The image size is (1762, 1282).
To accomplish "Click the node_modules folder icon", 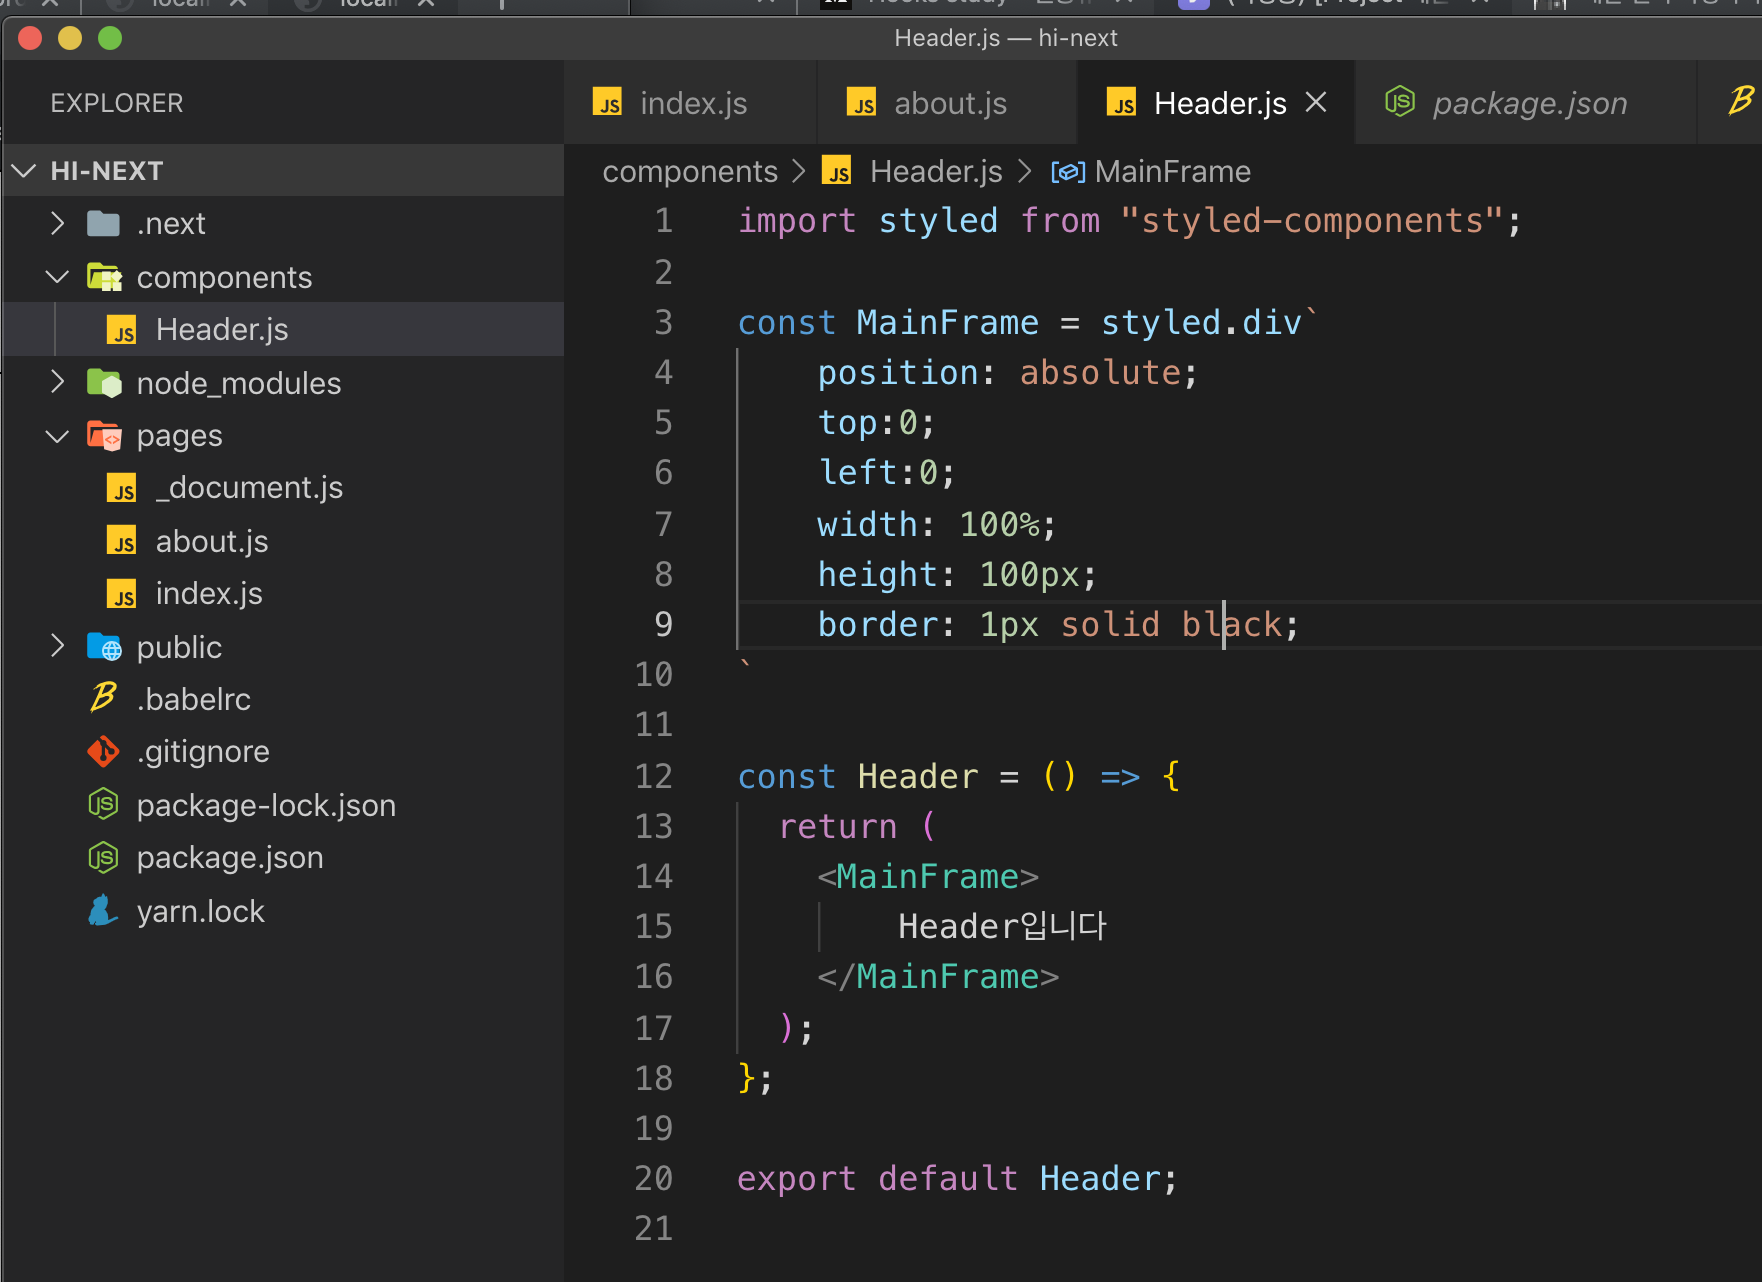I will pyautogui.click(x=104, y=382).
